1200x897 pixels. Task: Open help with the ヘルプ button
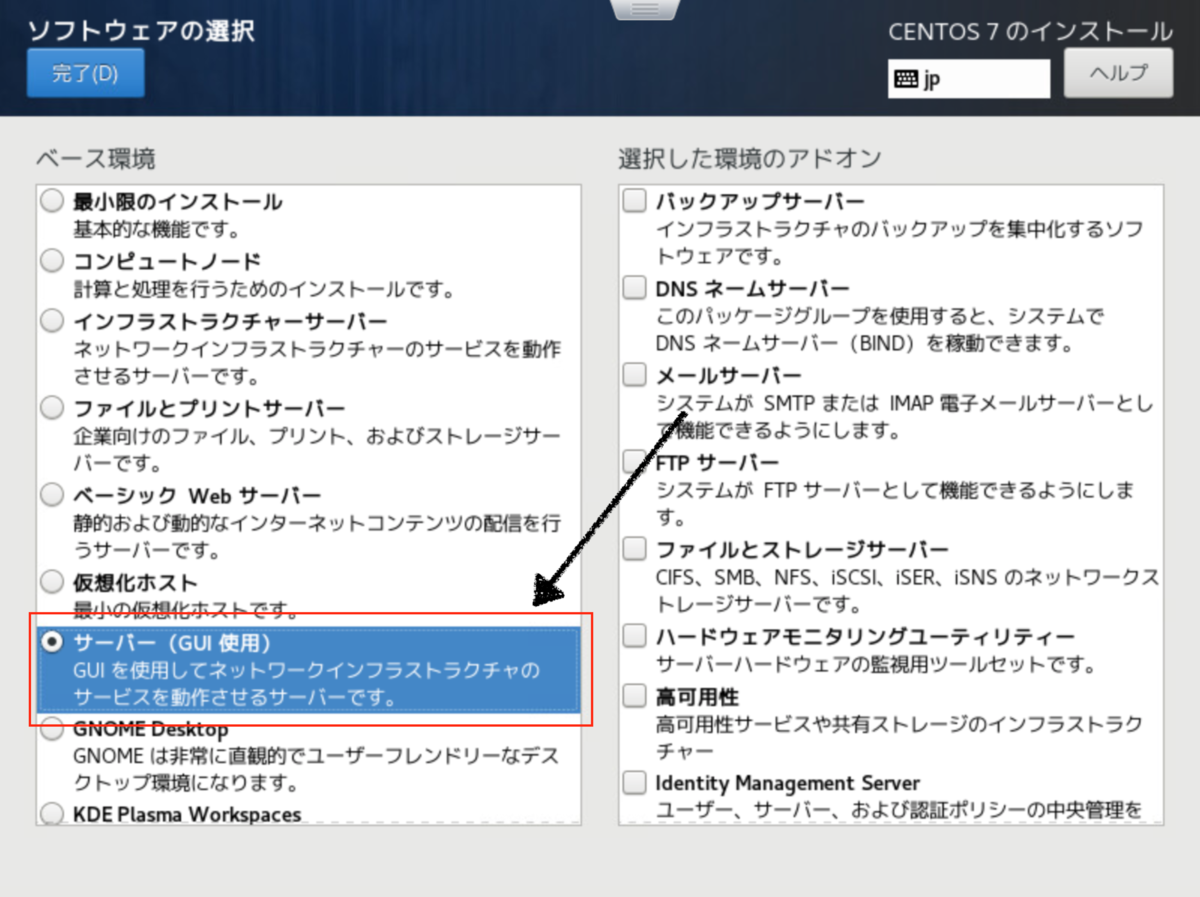click(x=1118, y=73)
